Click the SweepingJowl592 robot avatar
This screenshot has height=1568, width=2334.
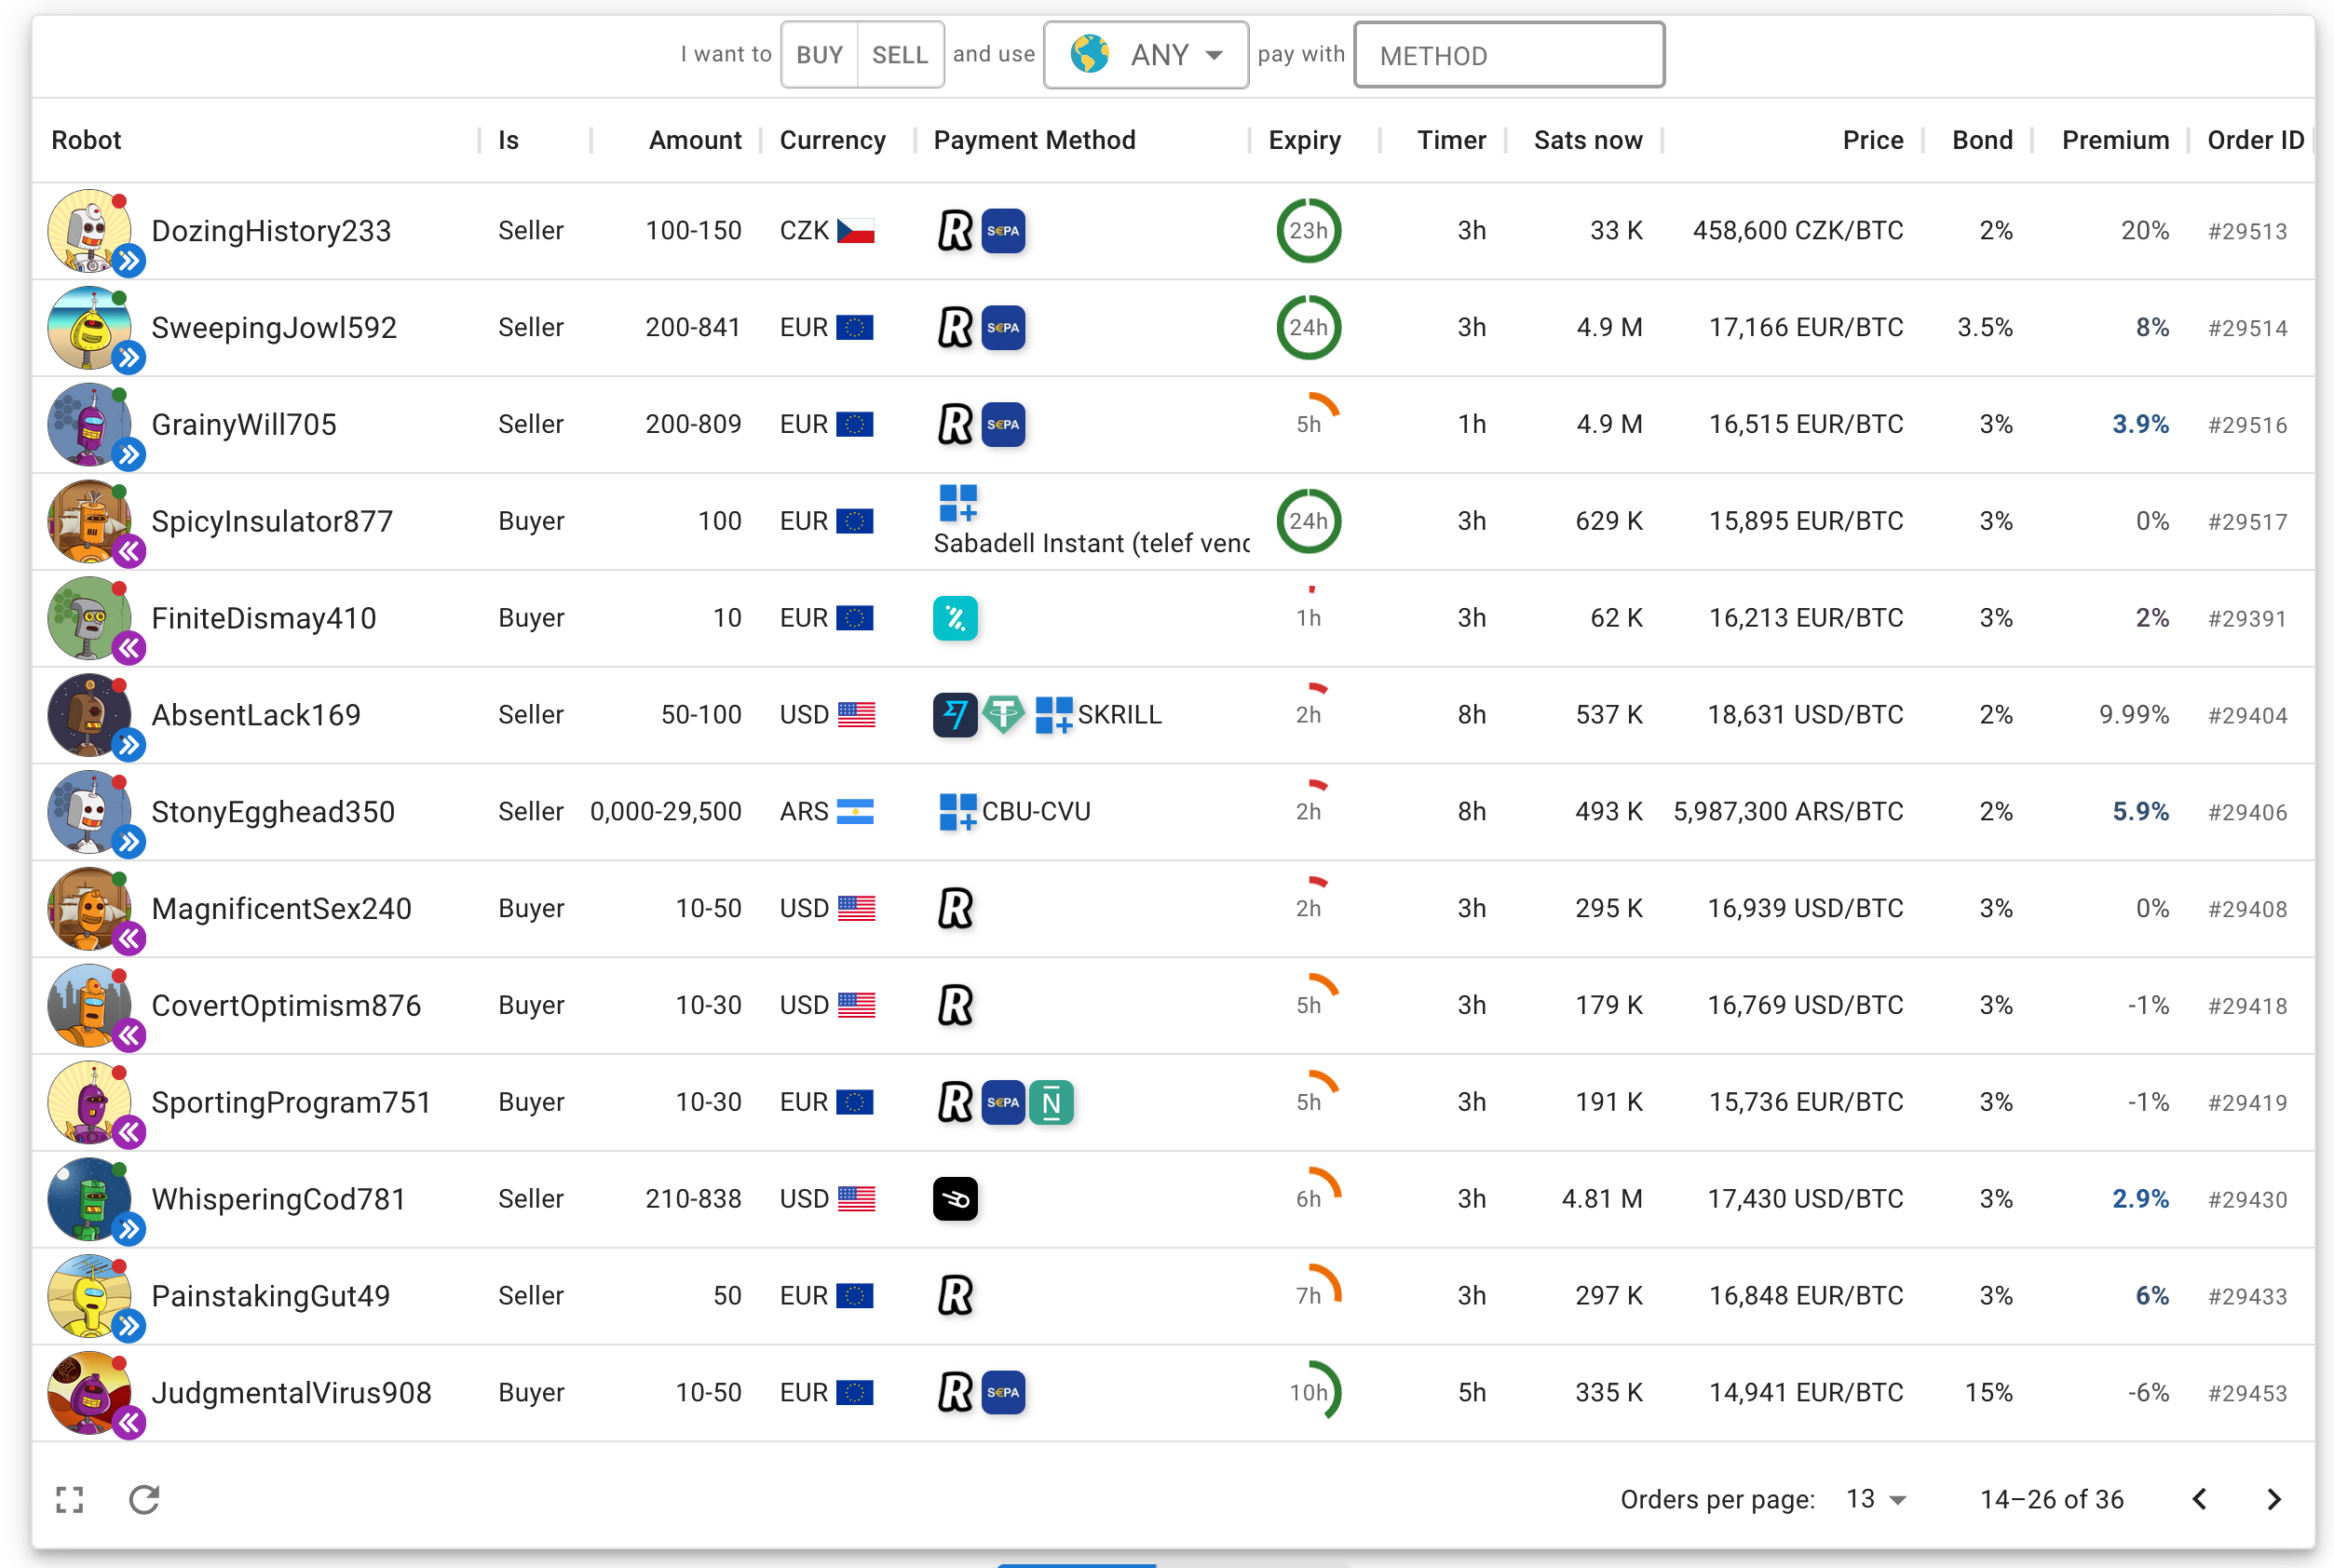89,328
